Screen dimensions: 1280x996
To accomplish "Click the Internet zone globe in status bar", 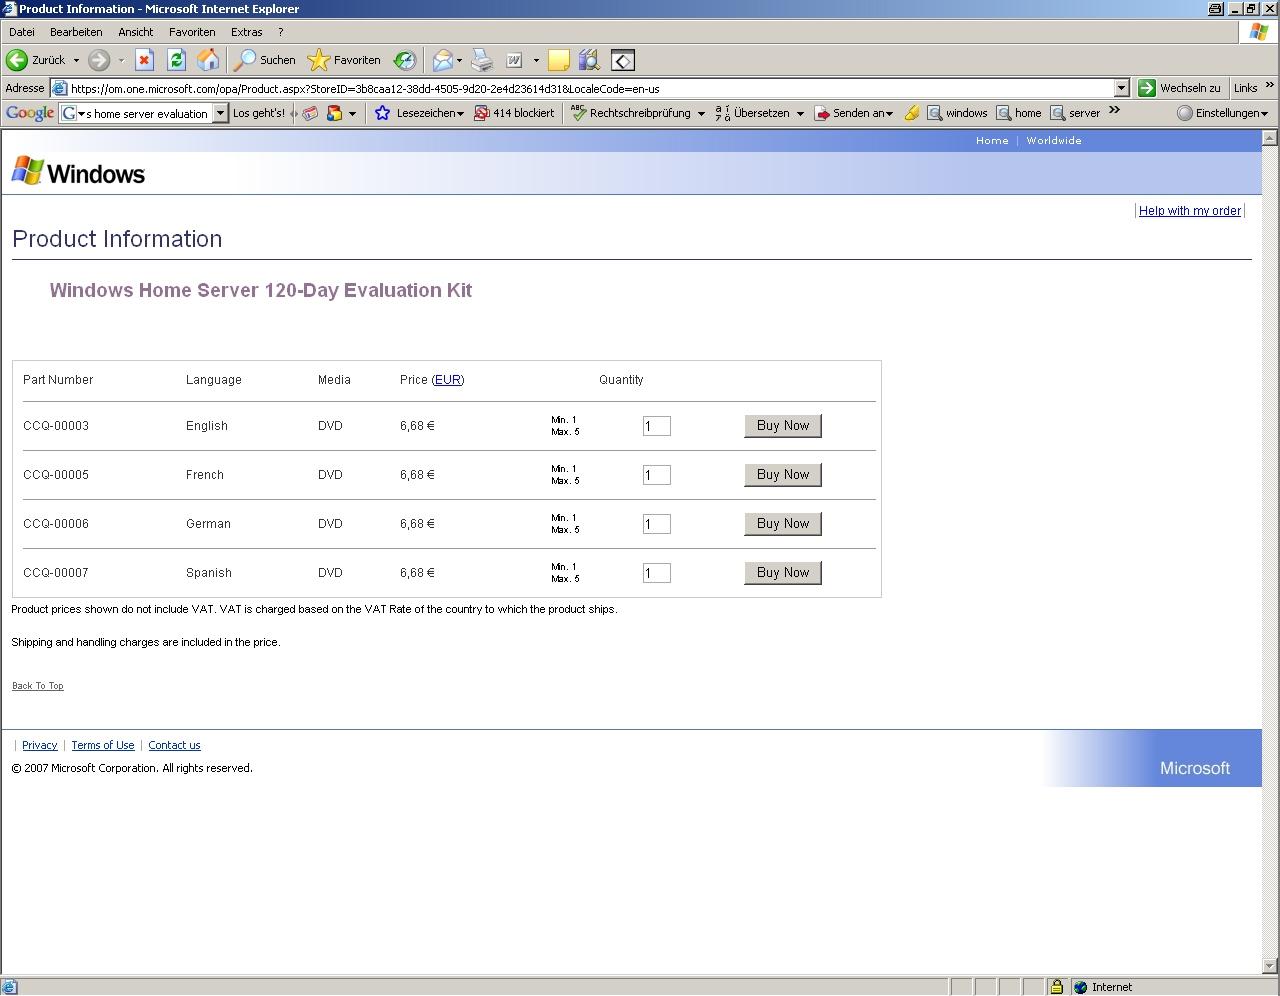I will (1080, 987).
